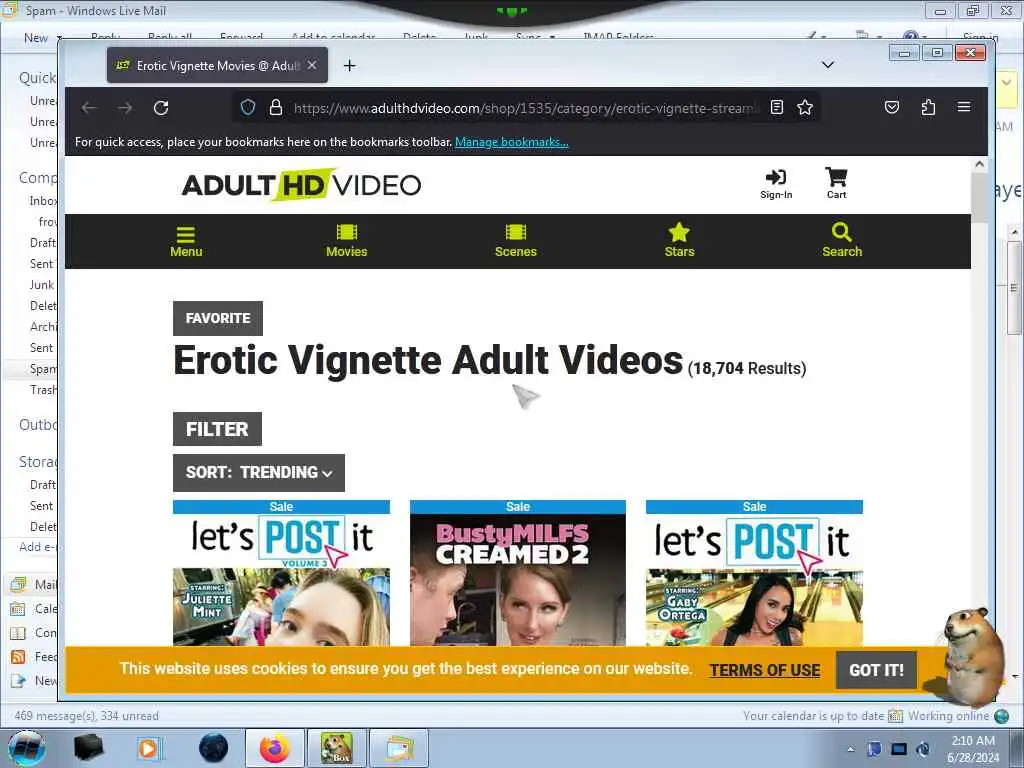Image resolution: width=1024 pixels, height=768 pixels.
Task: List all tabs dropdown arrow
Action: (827, 65)
